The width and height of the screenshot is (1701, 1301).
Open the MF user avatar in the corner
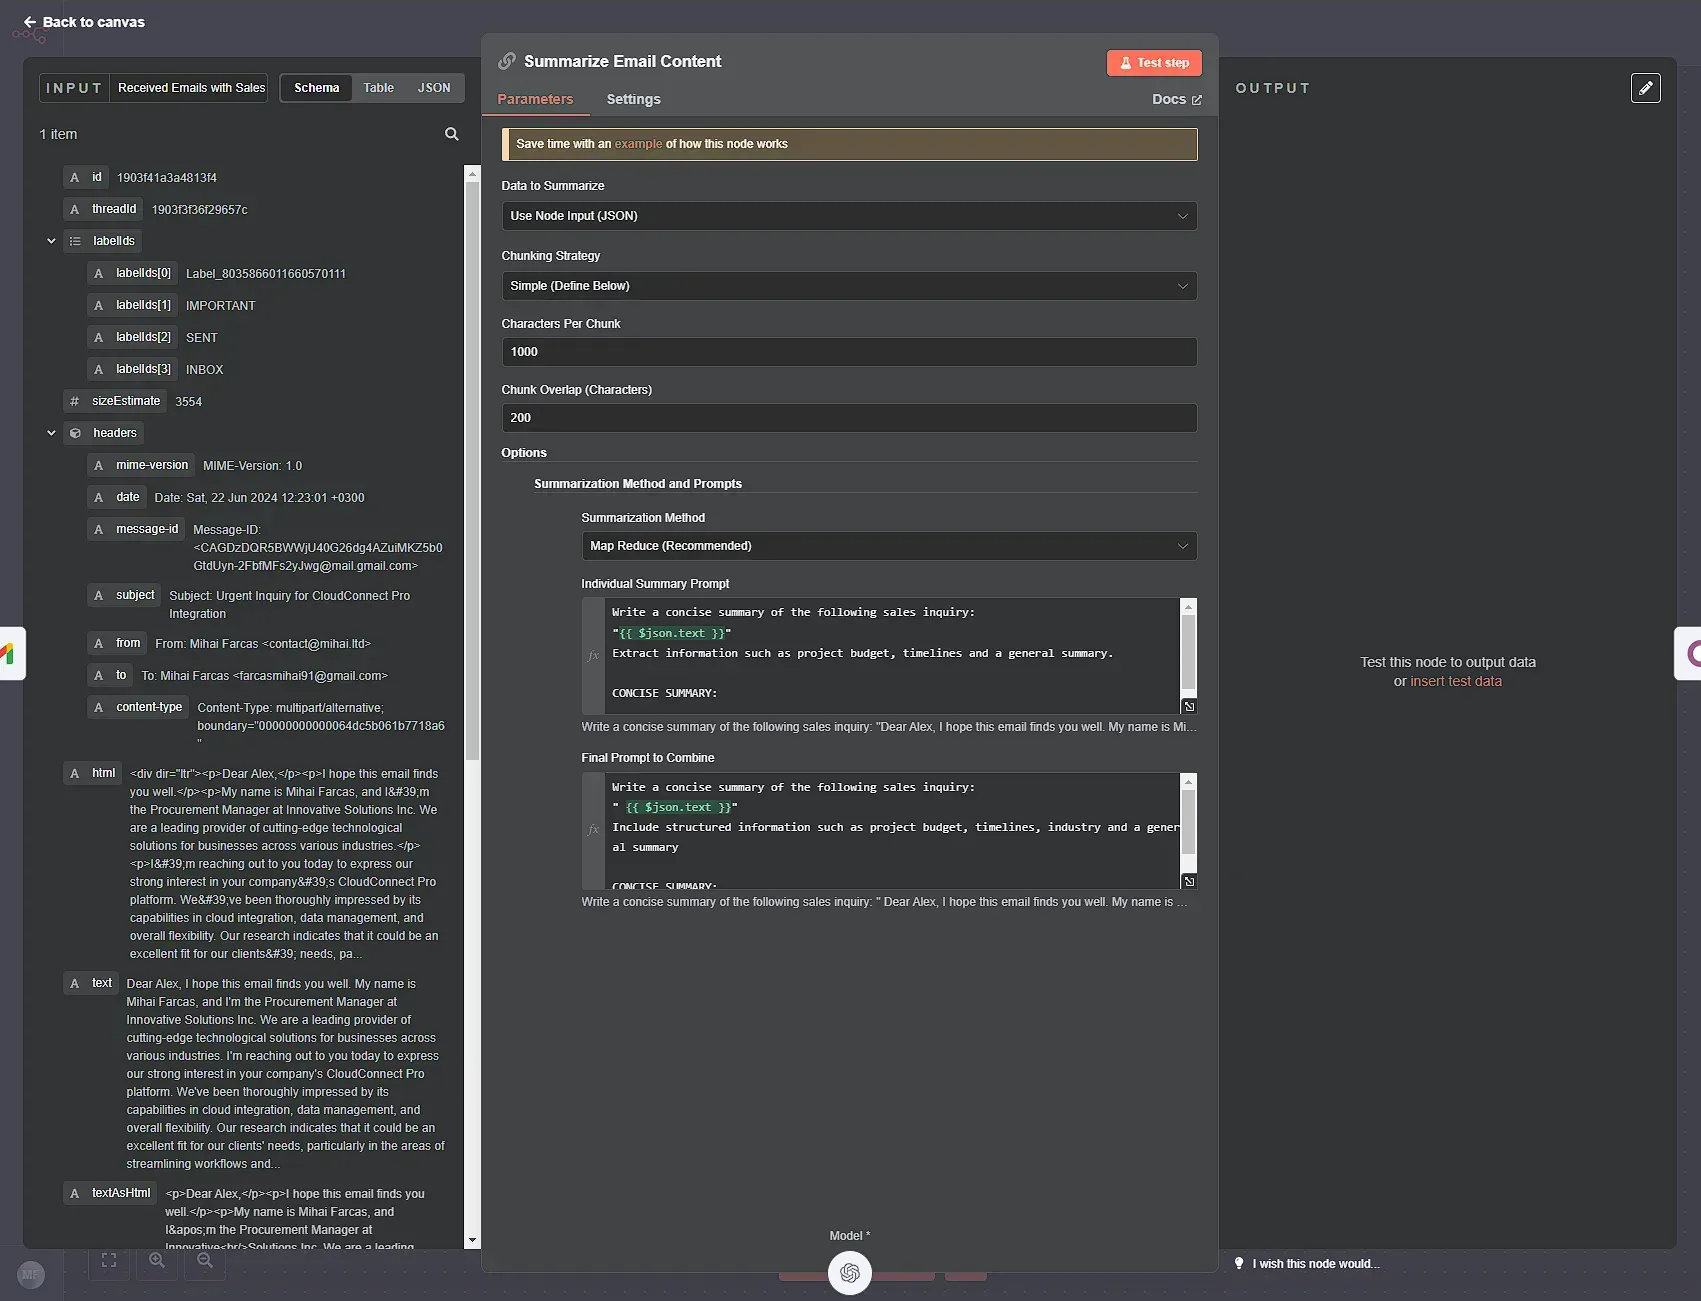(31, 1274)
